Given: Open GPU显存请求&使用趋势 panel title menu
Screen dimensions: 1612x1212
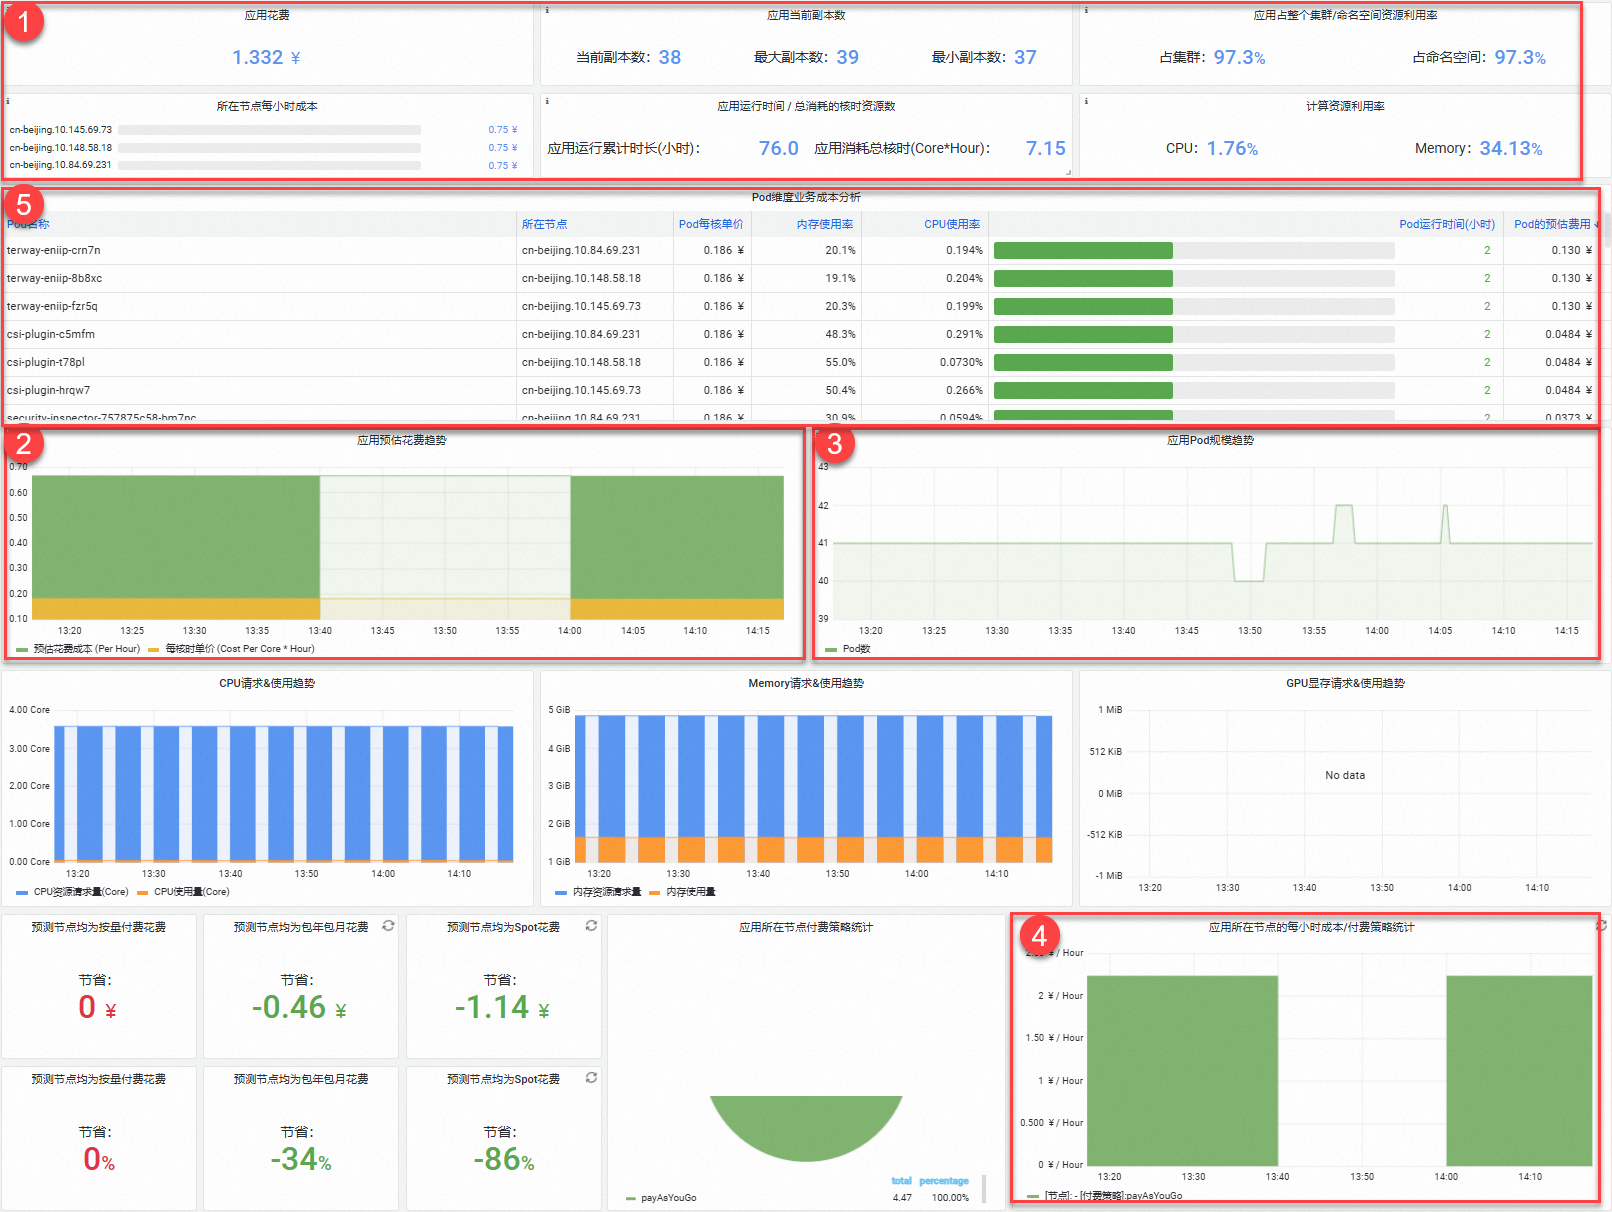Looking at the screenshot, I should coord(1345,684).
